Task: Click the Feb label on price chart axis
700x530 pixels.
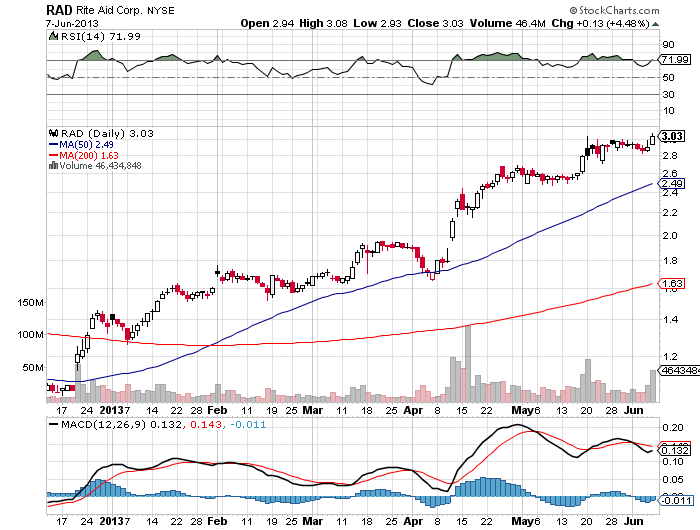Action: point(217,410)
